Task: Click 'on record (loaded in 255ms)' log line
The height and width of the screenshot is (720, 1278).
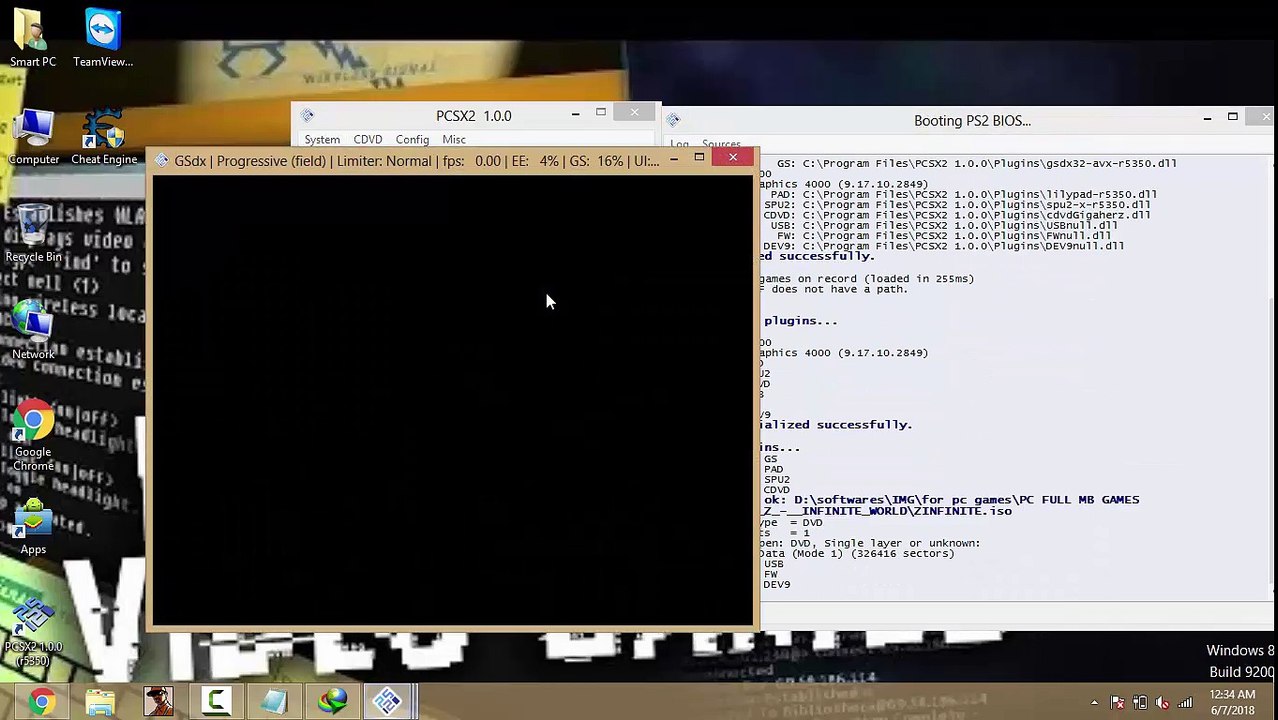Action: (x=867, y=279)
